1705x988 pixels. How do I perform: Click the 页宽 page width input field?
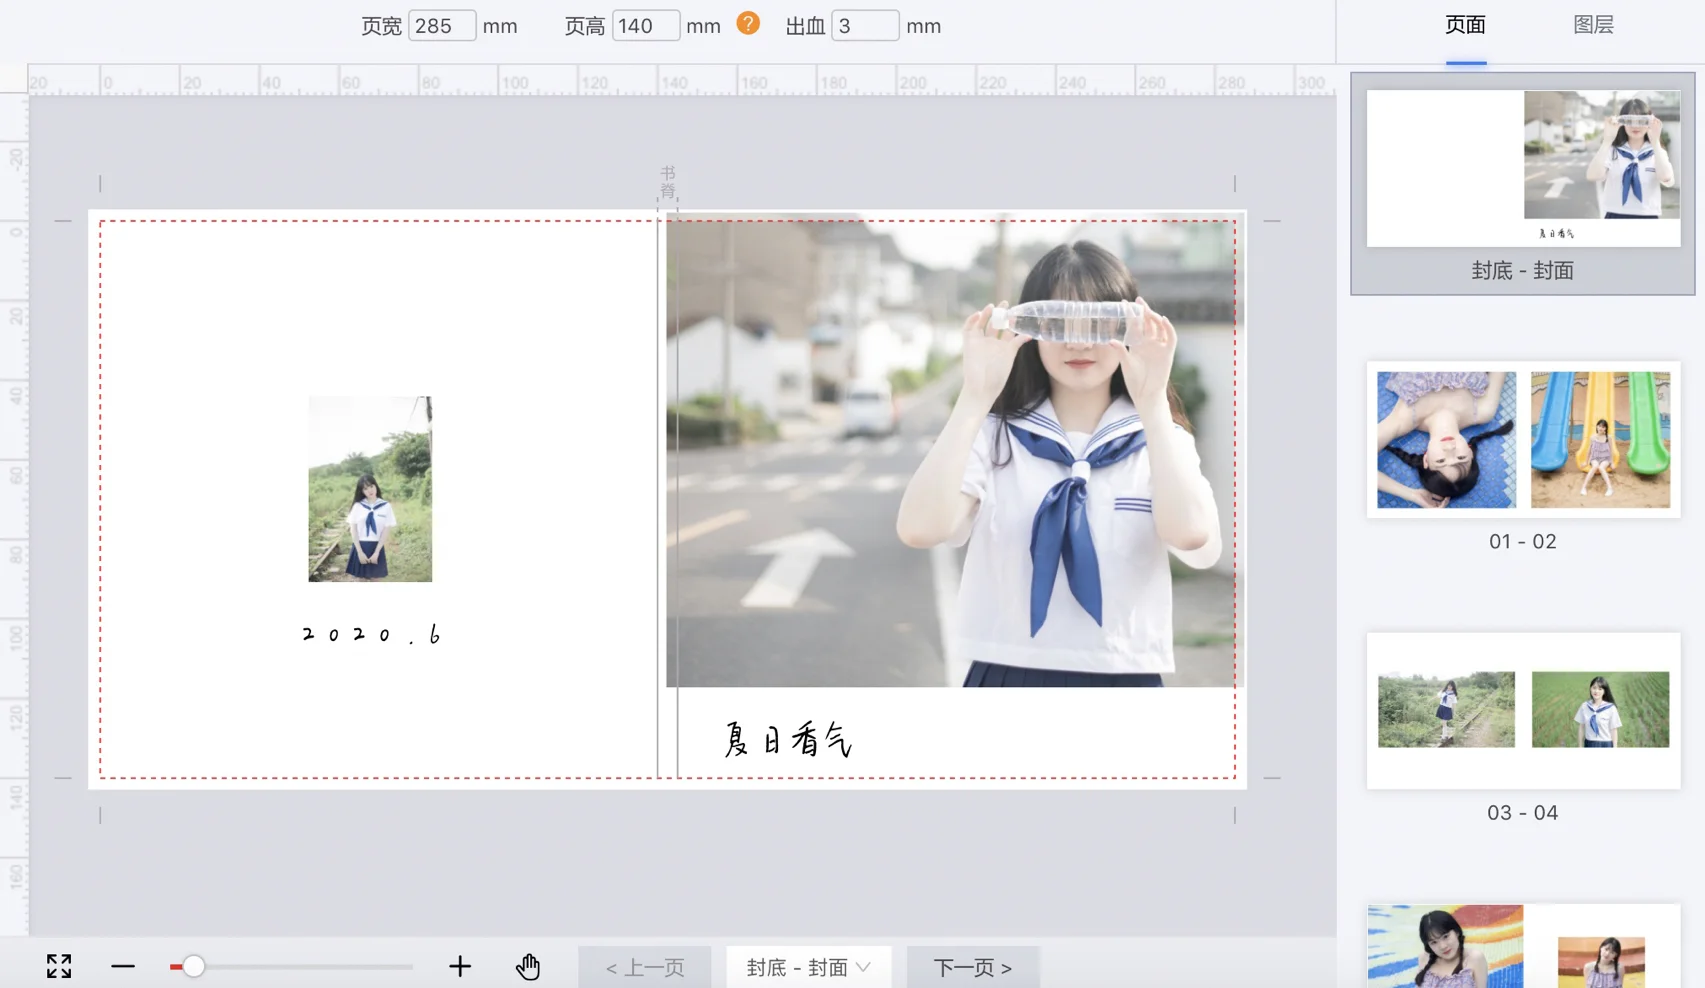[x=441, y=26]
